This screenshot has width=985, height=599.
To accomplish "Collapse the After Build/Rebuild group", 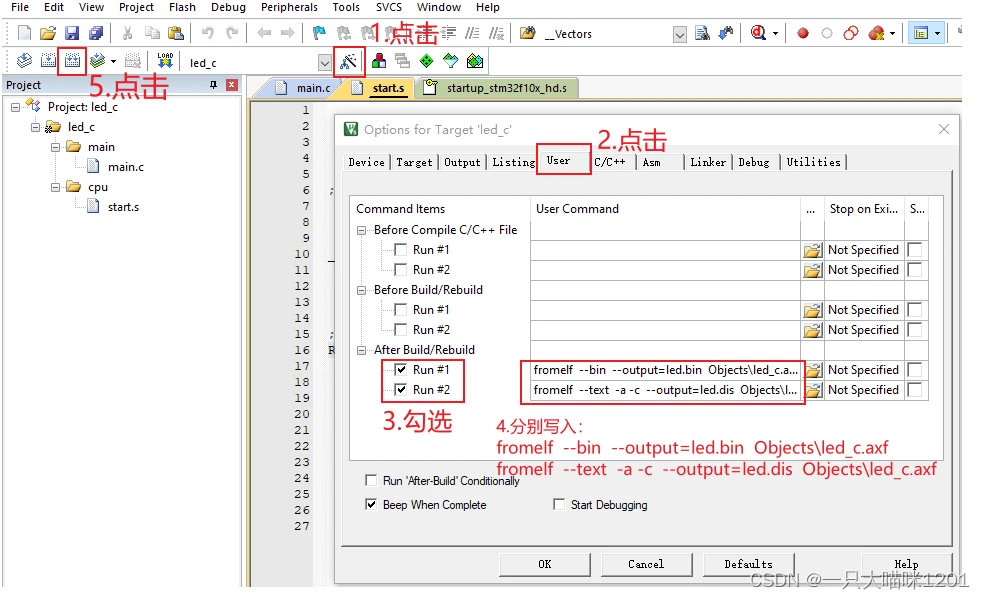I will click(x=363, y=350).
